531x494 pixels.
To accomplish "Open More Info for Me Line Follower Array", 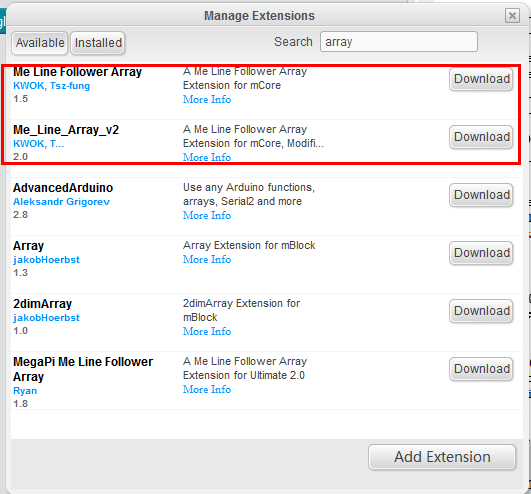I will 207,99.
